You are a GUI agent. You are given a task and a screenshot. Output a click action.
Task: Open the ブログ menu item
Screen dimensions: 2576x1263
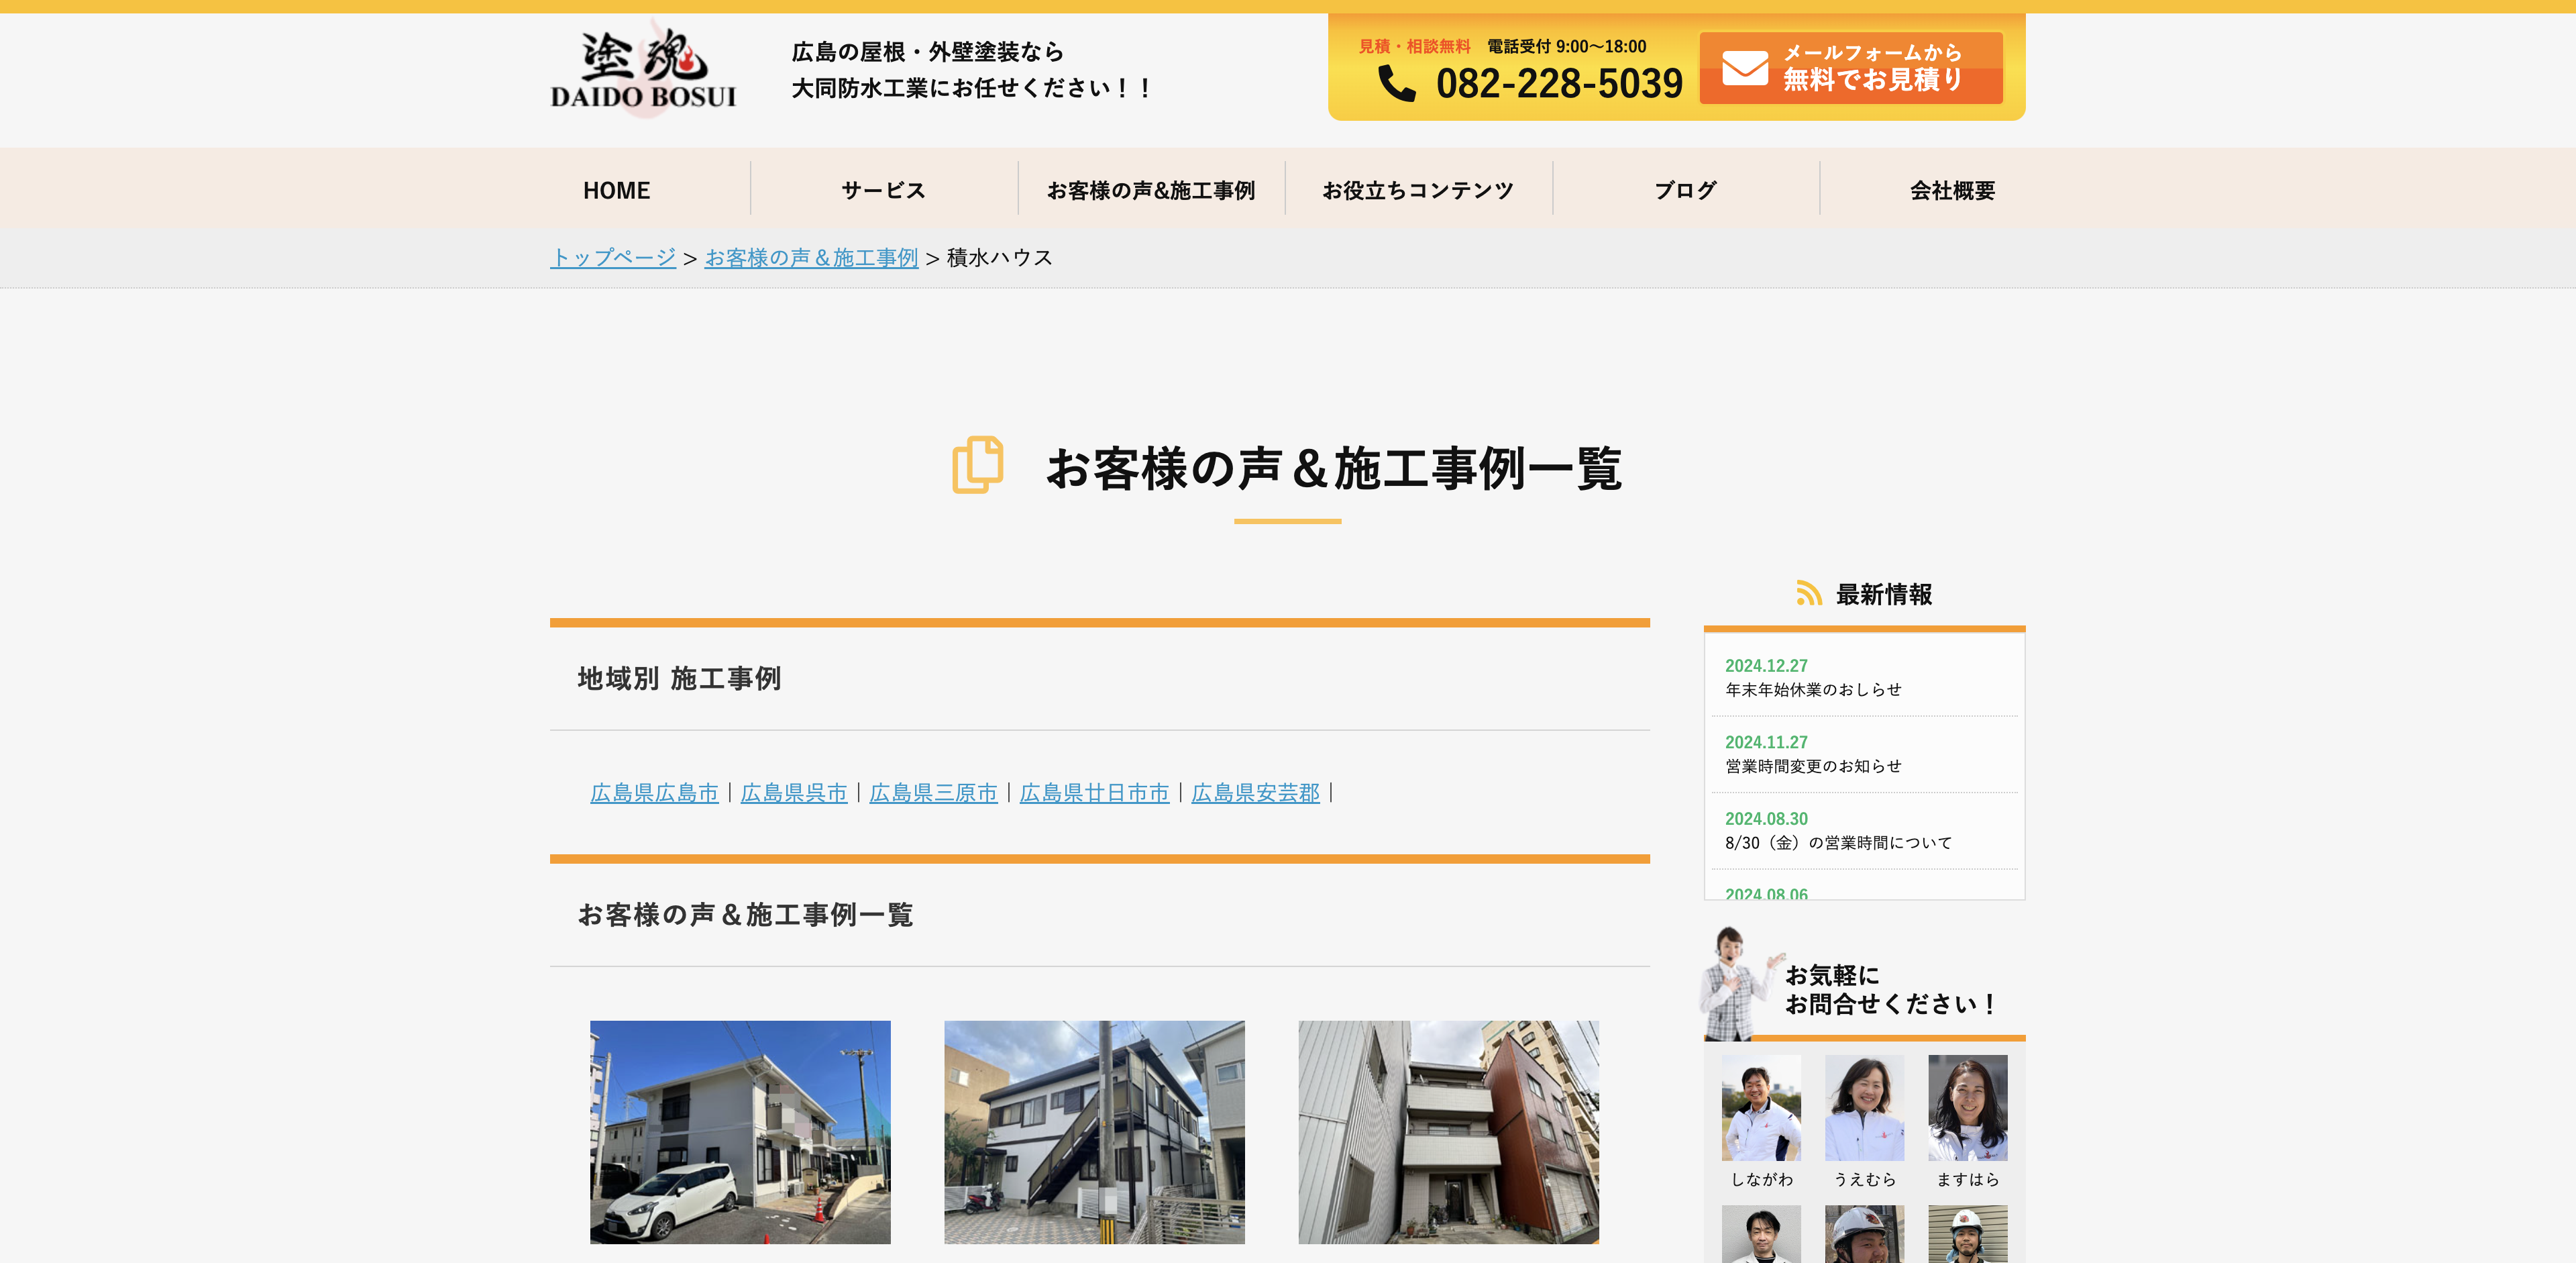click(1685, 190)
